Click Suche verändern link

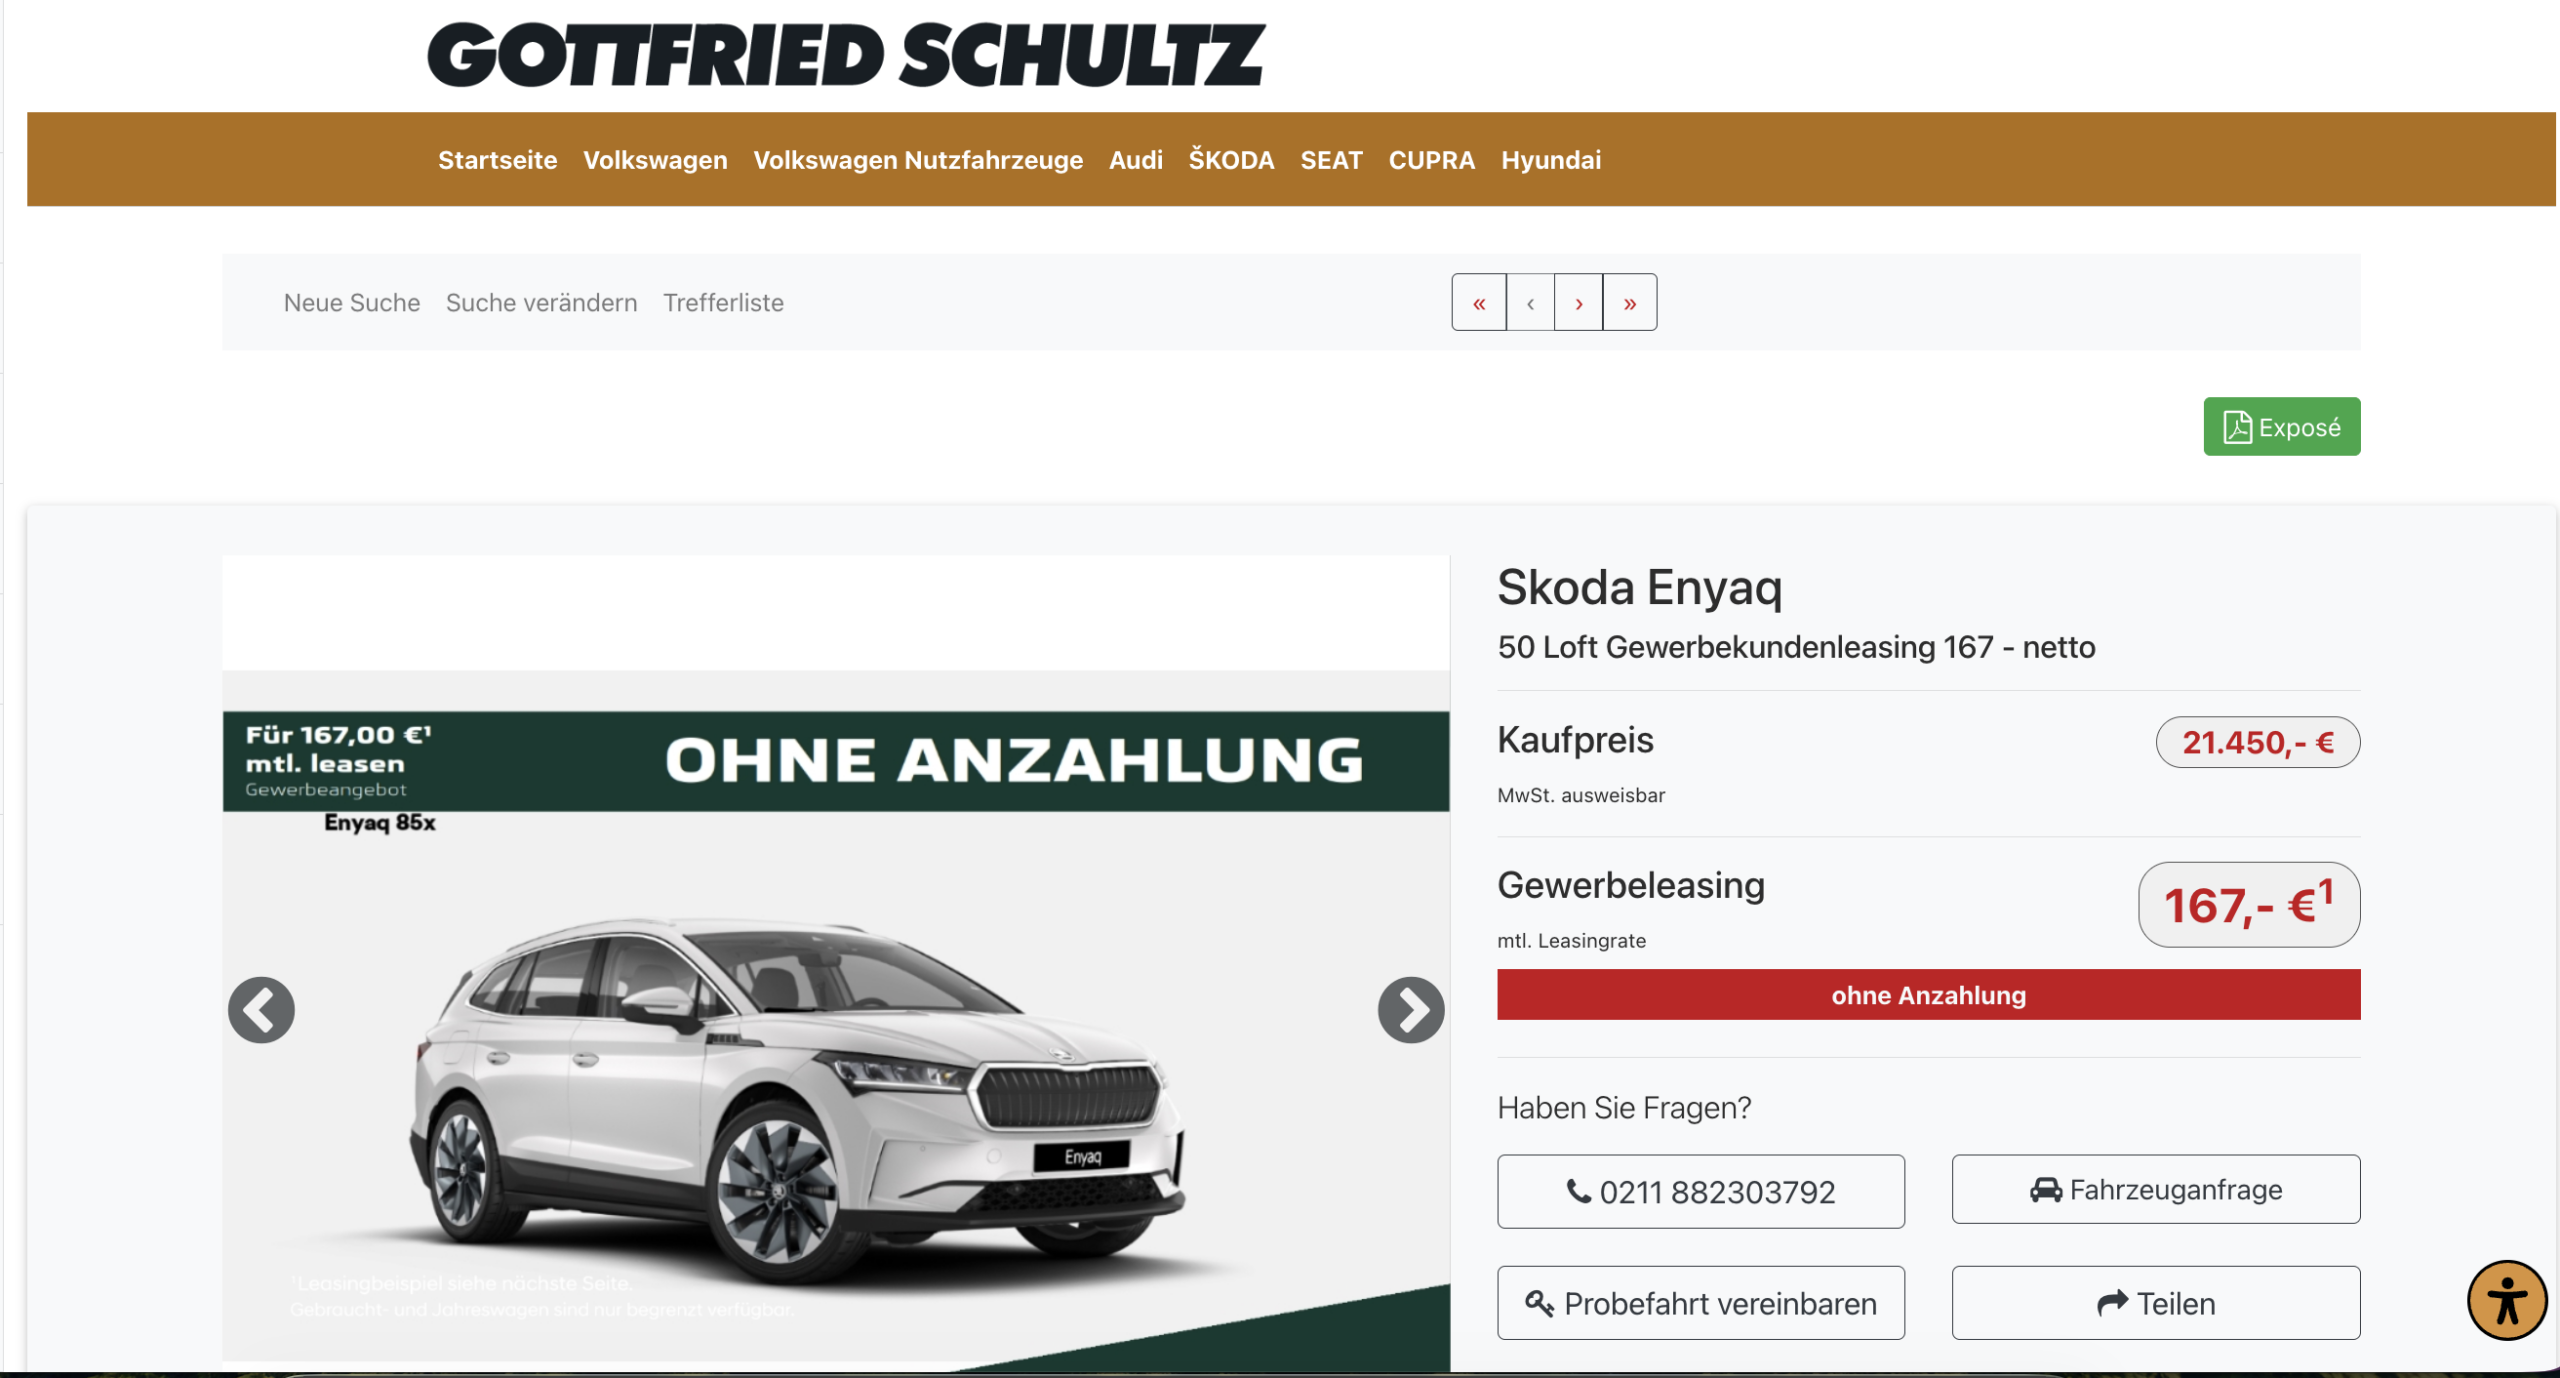click(541, 303)
